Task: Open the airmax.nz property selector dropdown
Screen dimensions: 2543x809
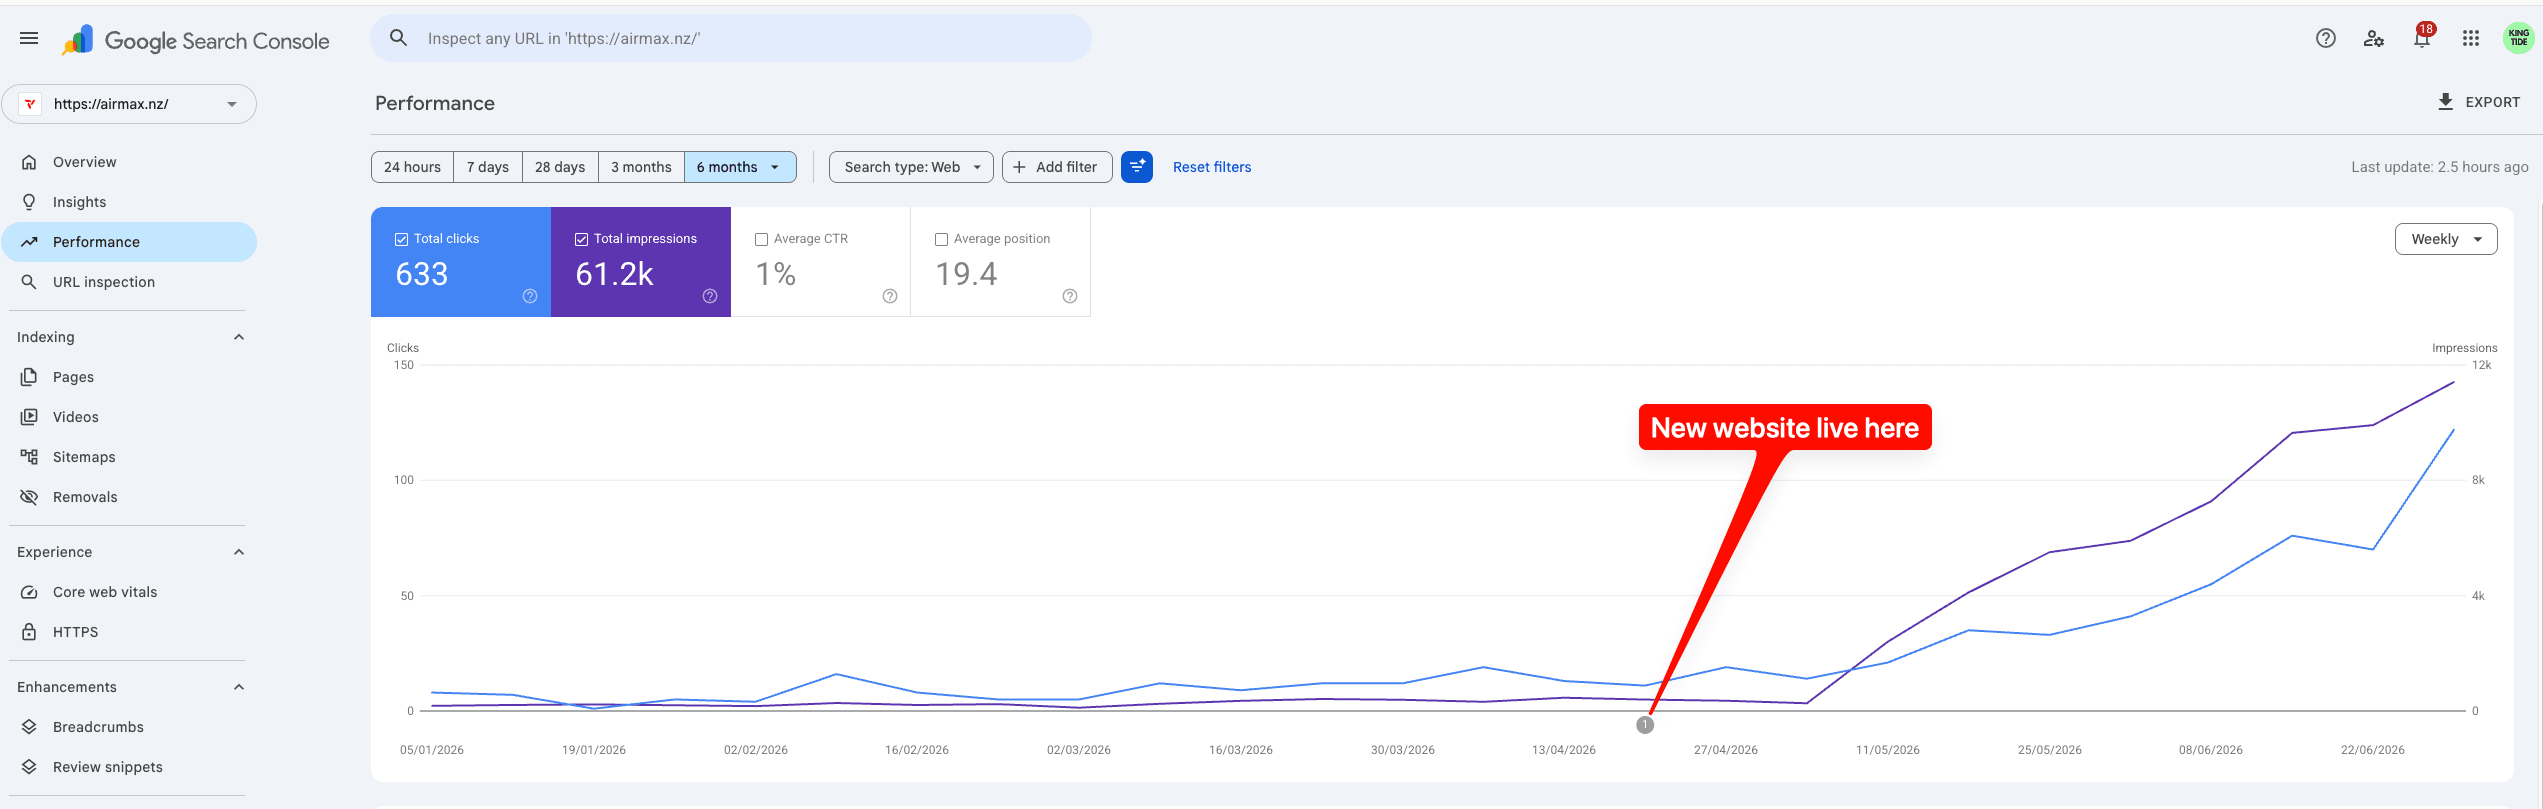Action: tap(129, 104)
